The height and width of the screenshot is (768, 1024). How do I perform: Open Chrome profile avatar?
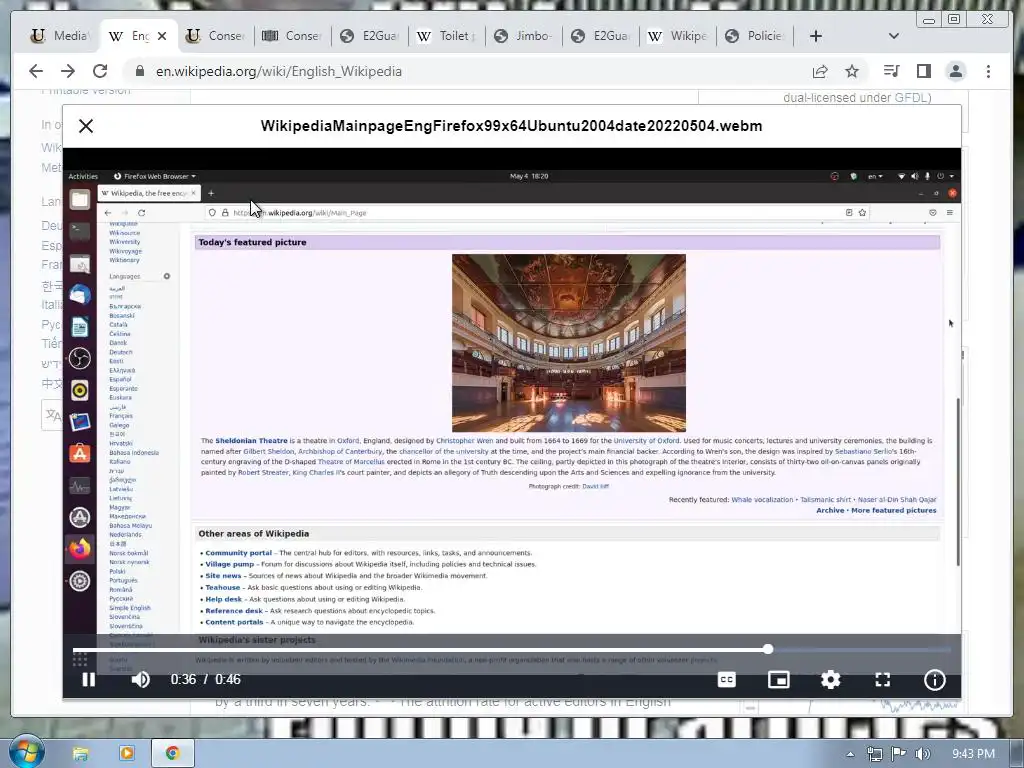955,71
